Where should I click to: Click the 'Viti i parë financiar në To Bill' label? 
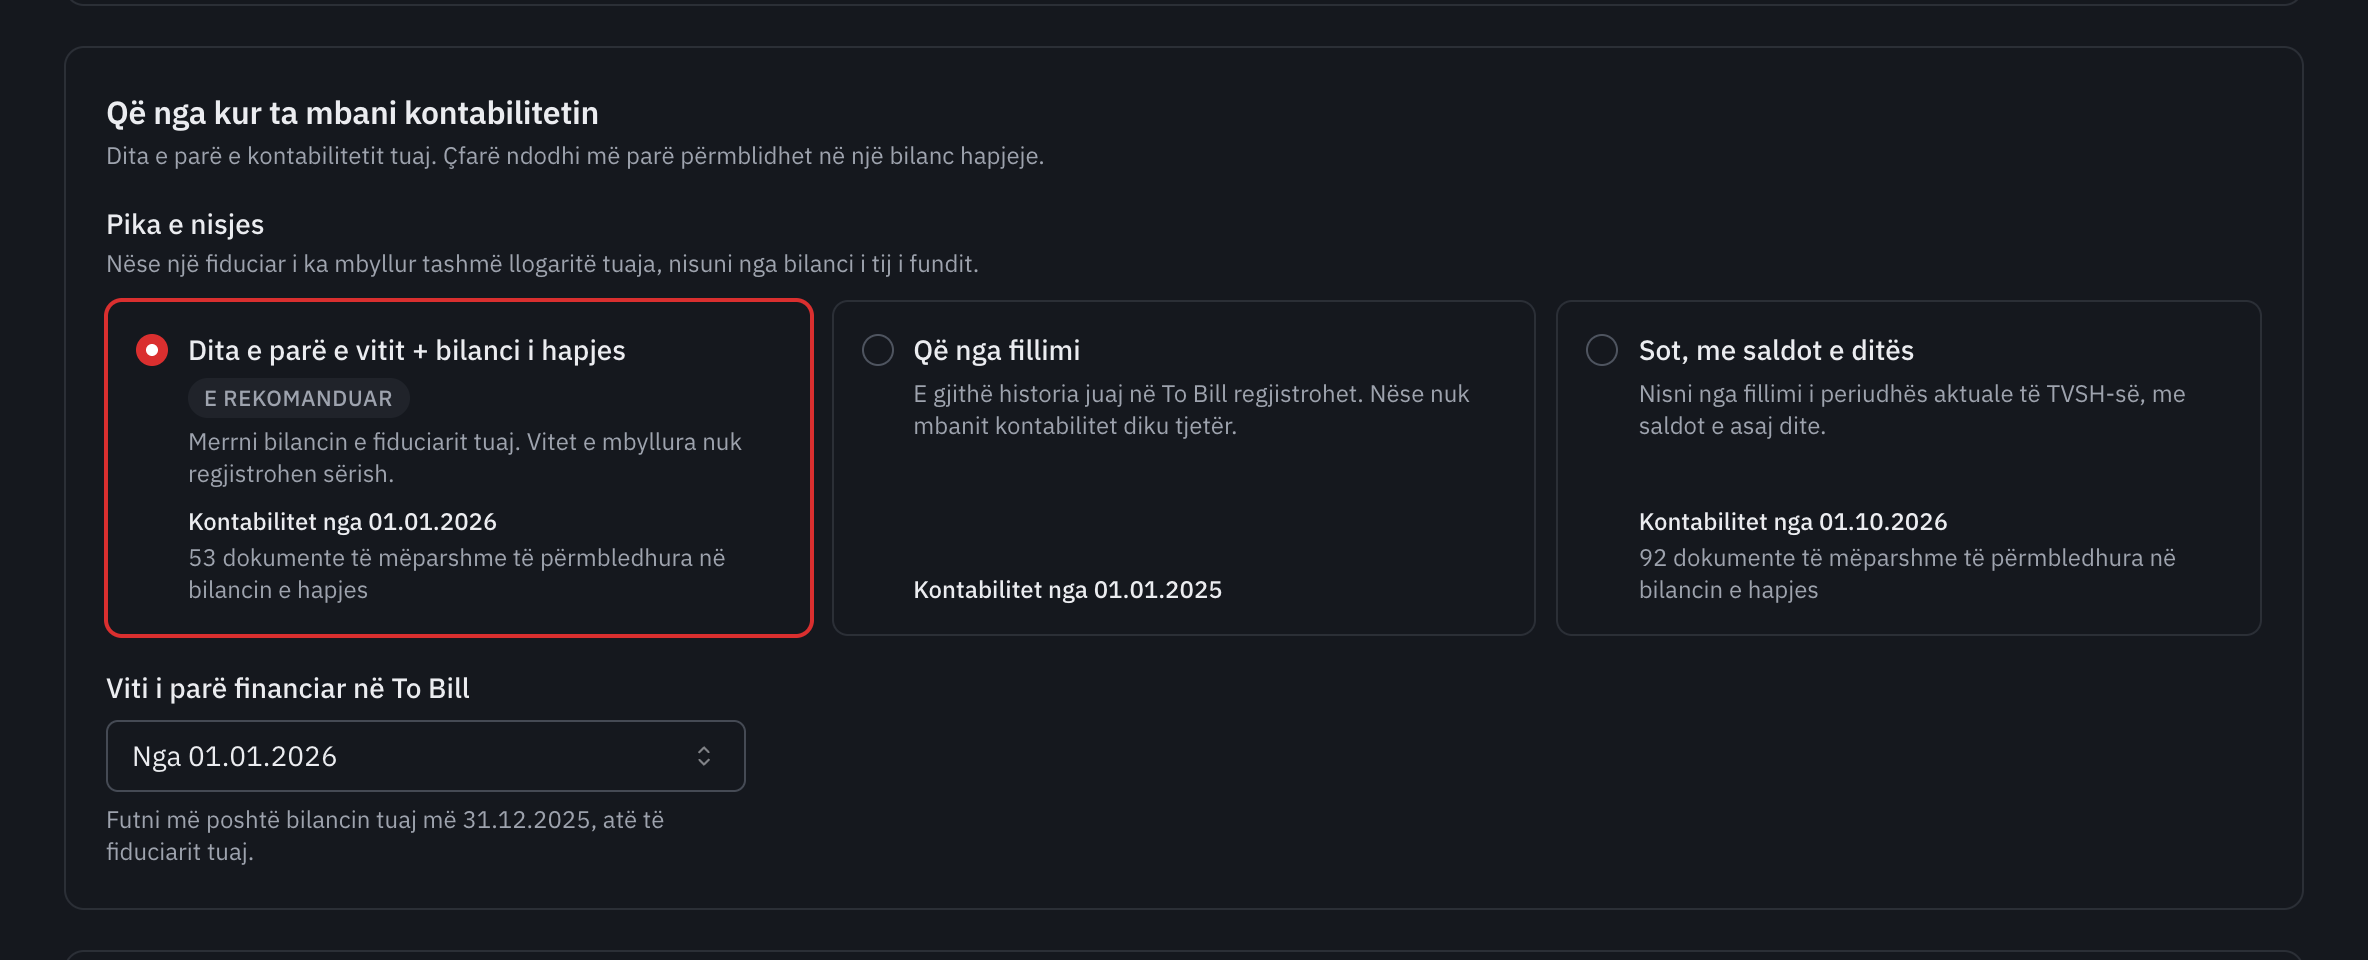[x=288, y=688]
